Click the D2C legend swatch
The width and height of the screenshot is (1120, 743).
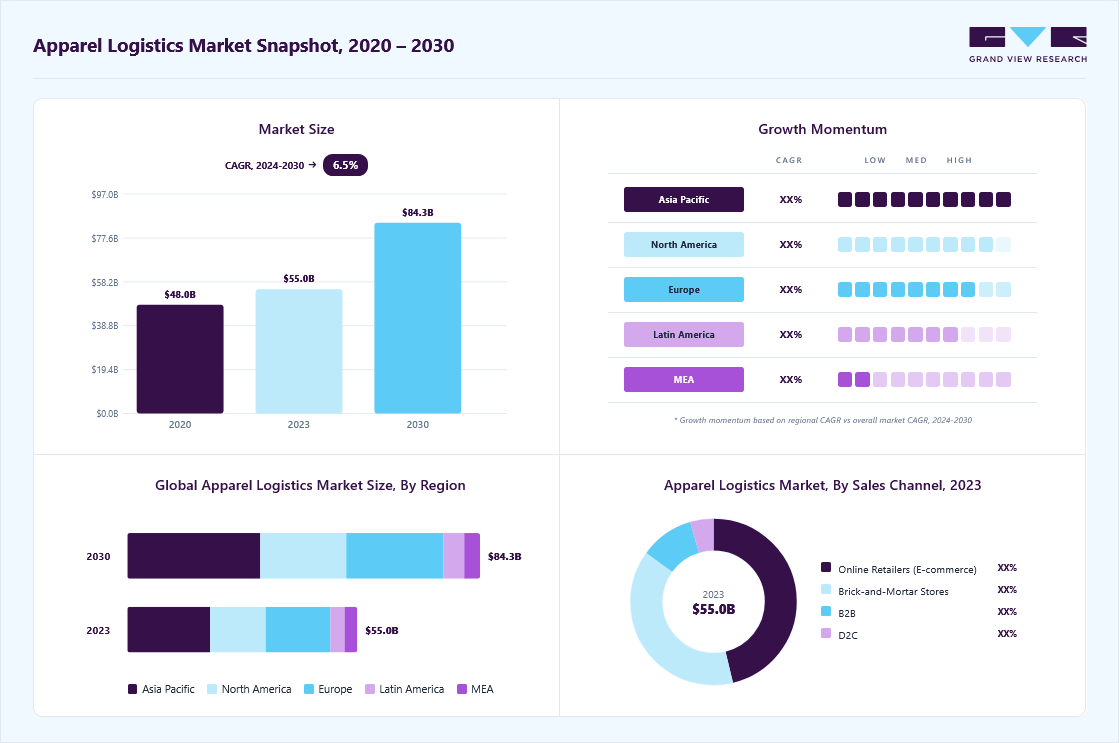pyautogui.click(x=826, y=633)
